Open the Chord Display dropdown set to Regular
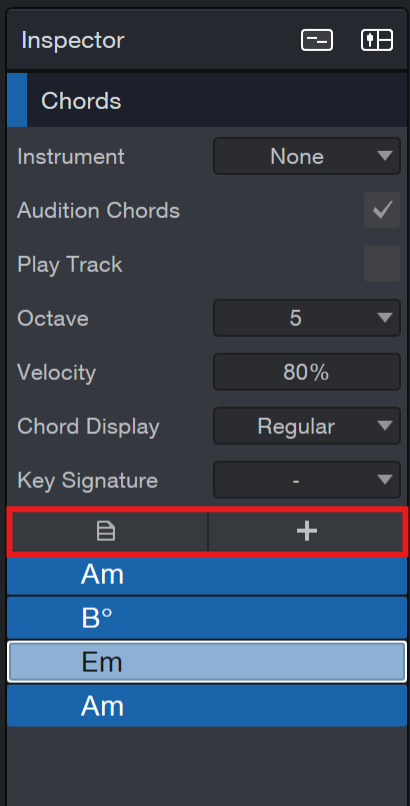The image size is (410, 806). click(x=307, y=426)
